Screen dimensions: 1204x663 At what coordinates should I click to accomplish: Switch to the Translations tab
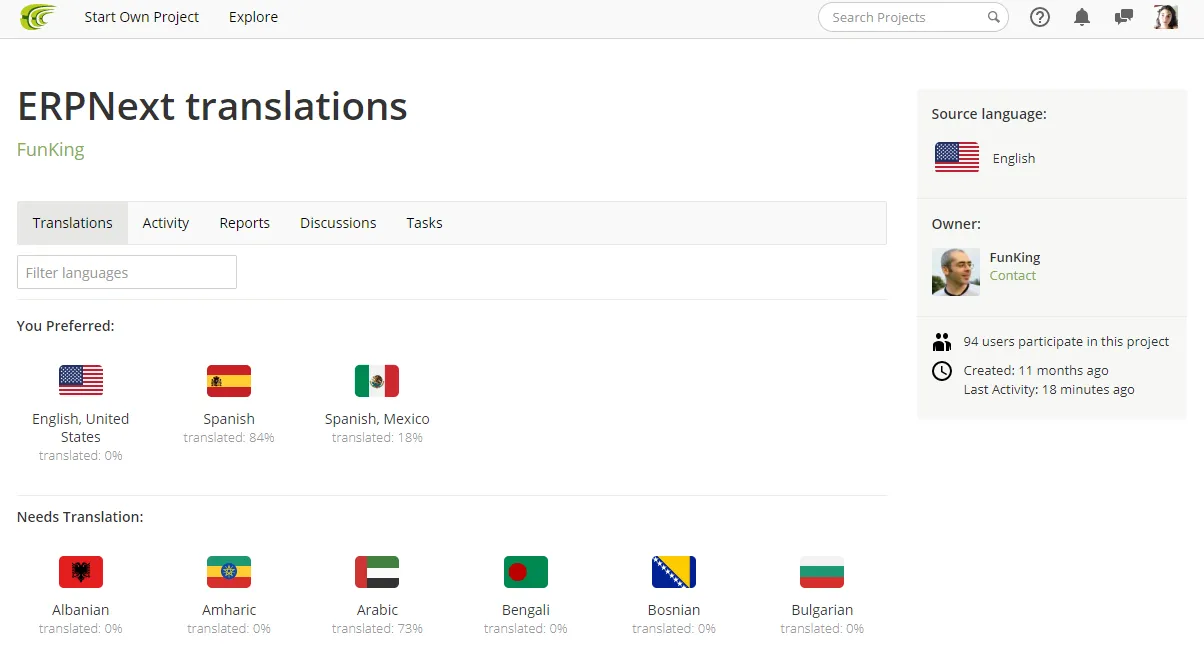coord(73,223)
